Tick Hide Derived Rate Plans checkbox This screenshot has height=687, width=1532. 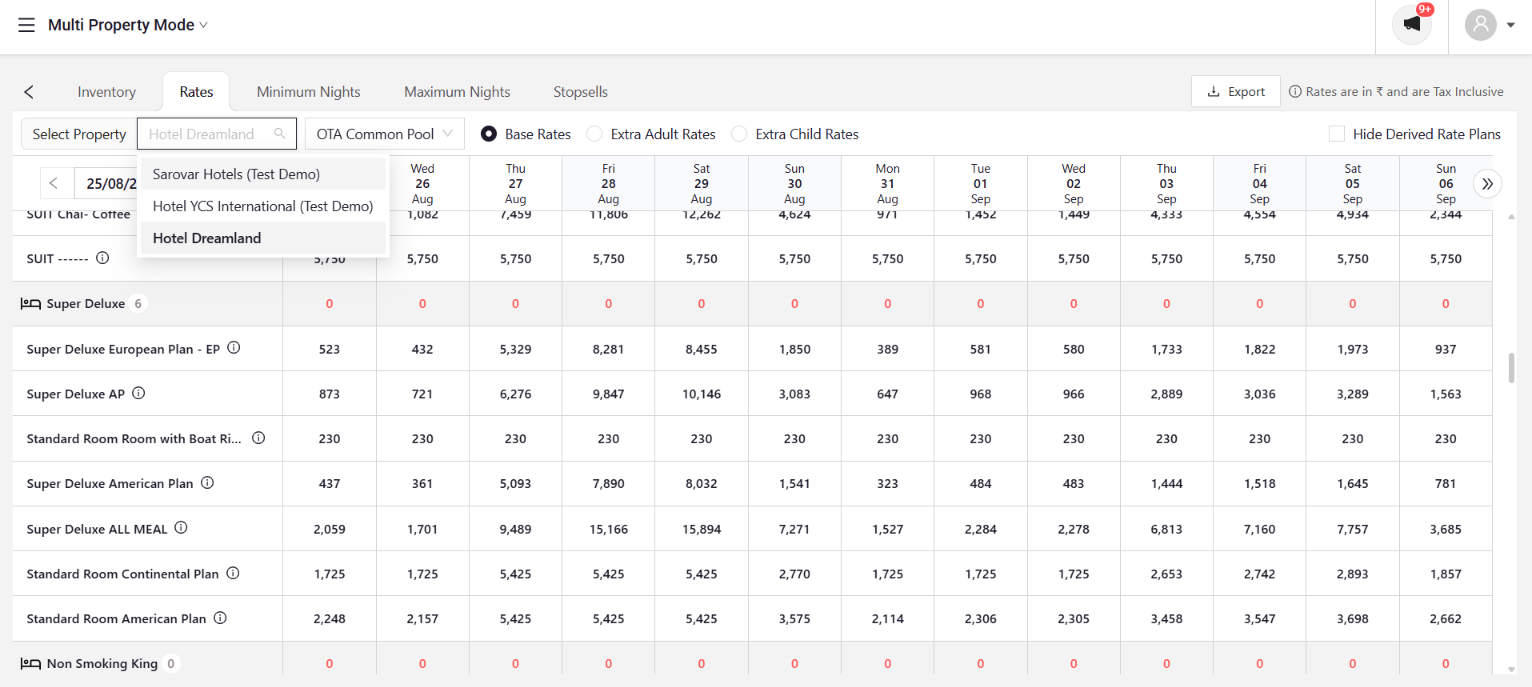pyautogui.click(x=1336, y=134)
